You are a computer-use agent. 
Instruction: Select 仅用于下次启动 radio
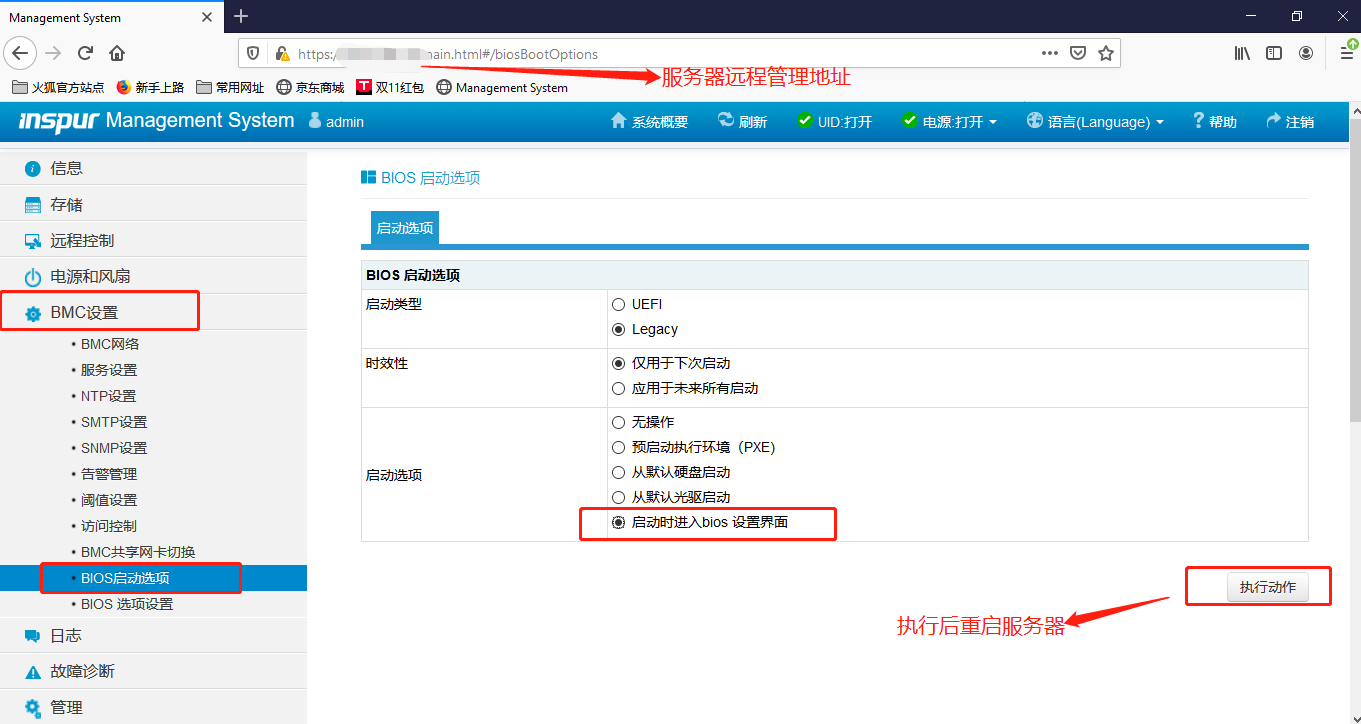coord(618,363)
